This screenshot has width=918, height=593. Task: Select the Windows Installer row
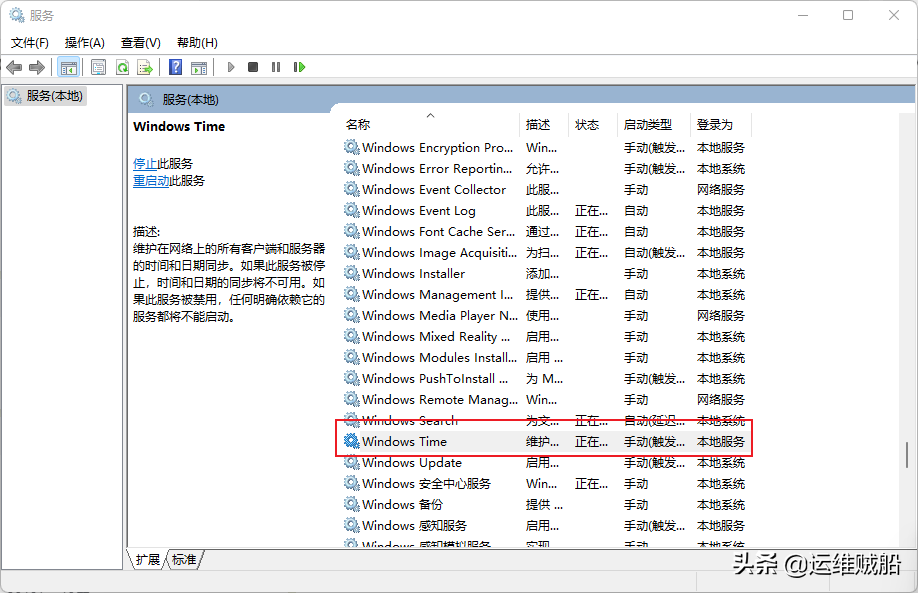pos(546,274)
